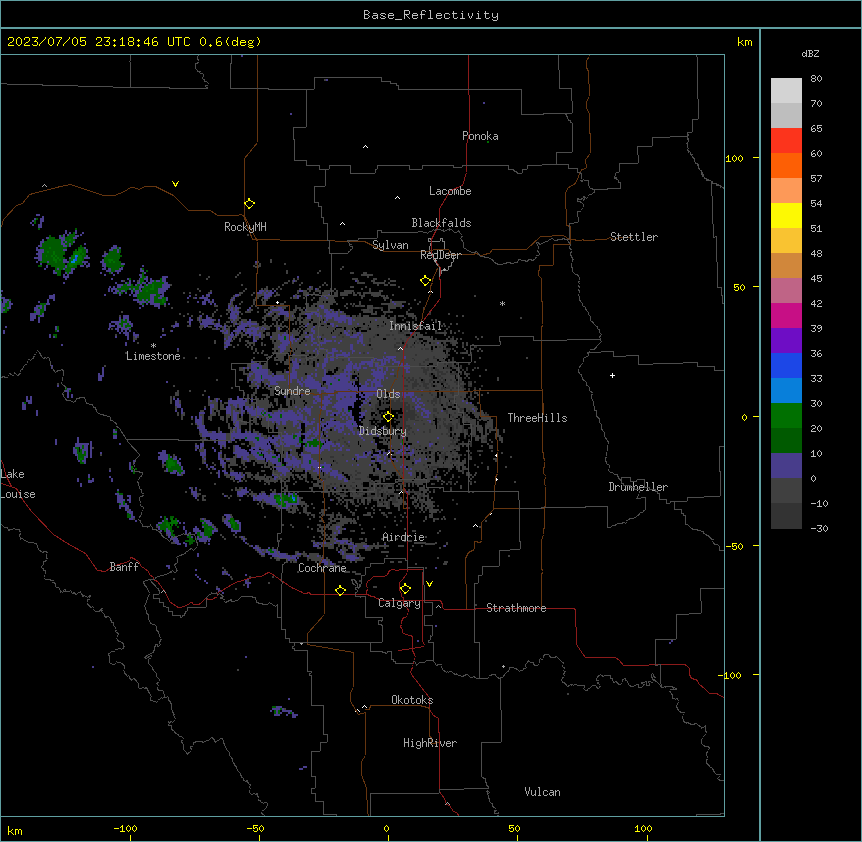Click the RockyMH label
The height and width of the screenshot is (842, 862).
click(245, 227)
